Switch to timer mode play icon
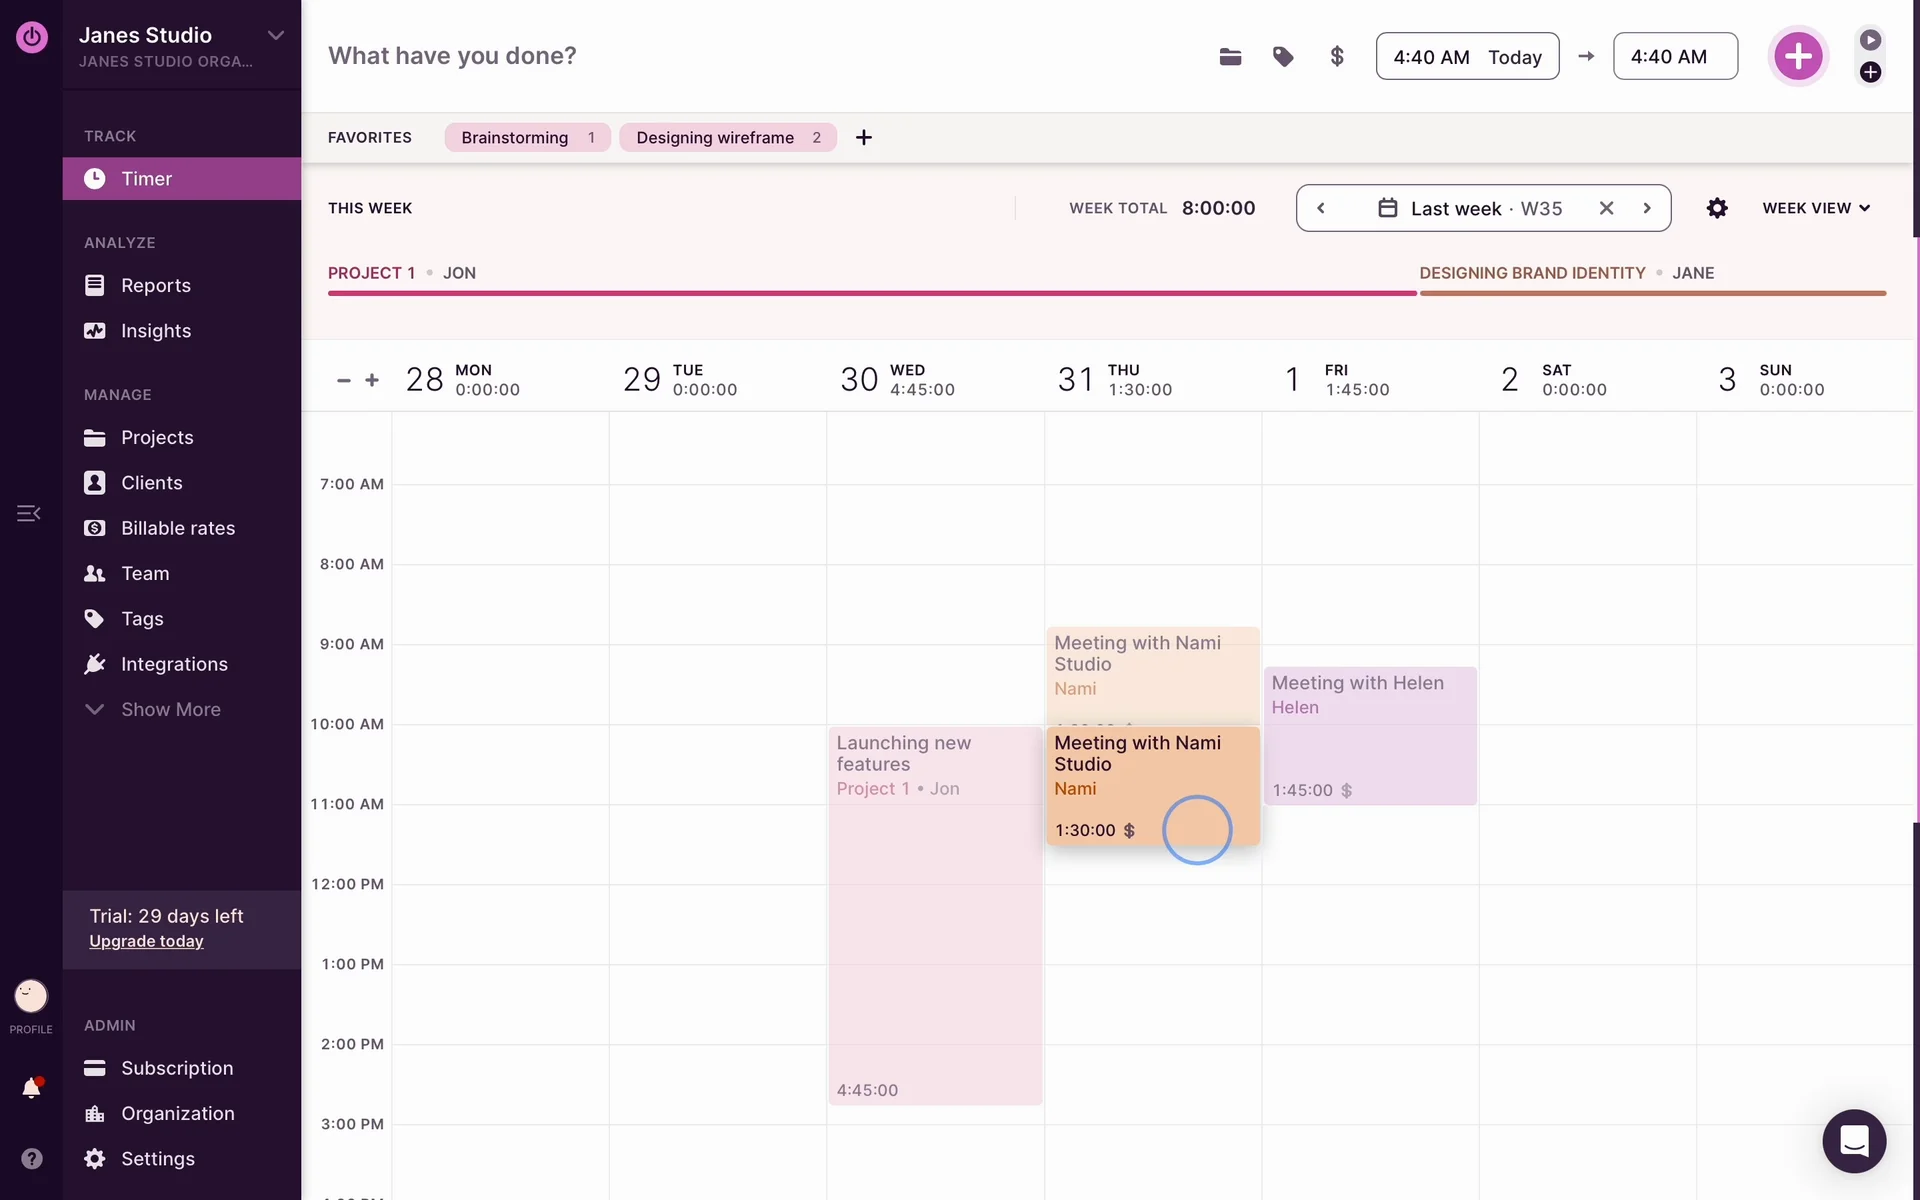 (x=1870, y=40)
